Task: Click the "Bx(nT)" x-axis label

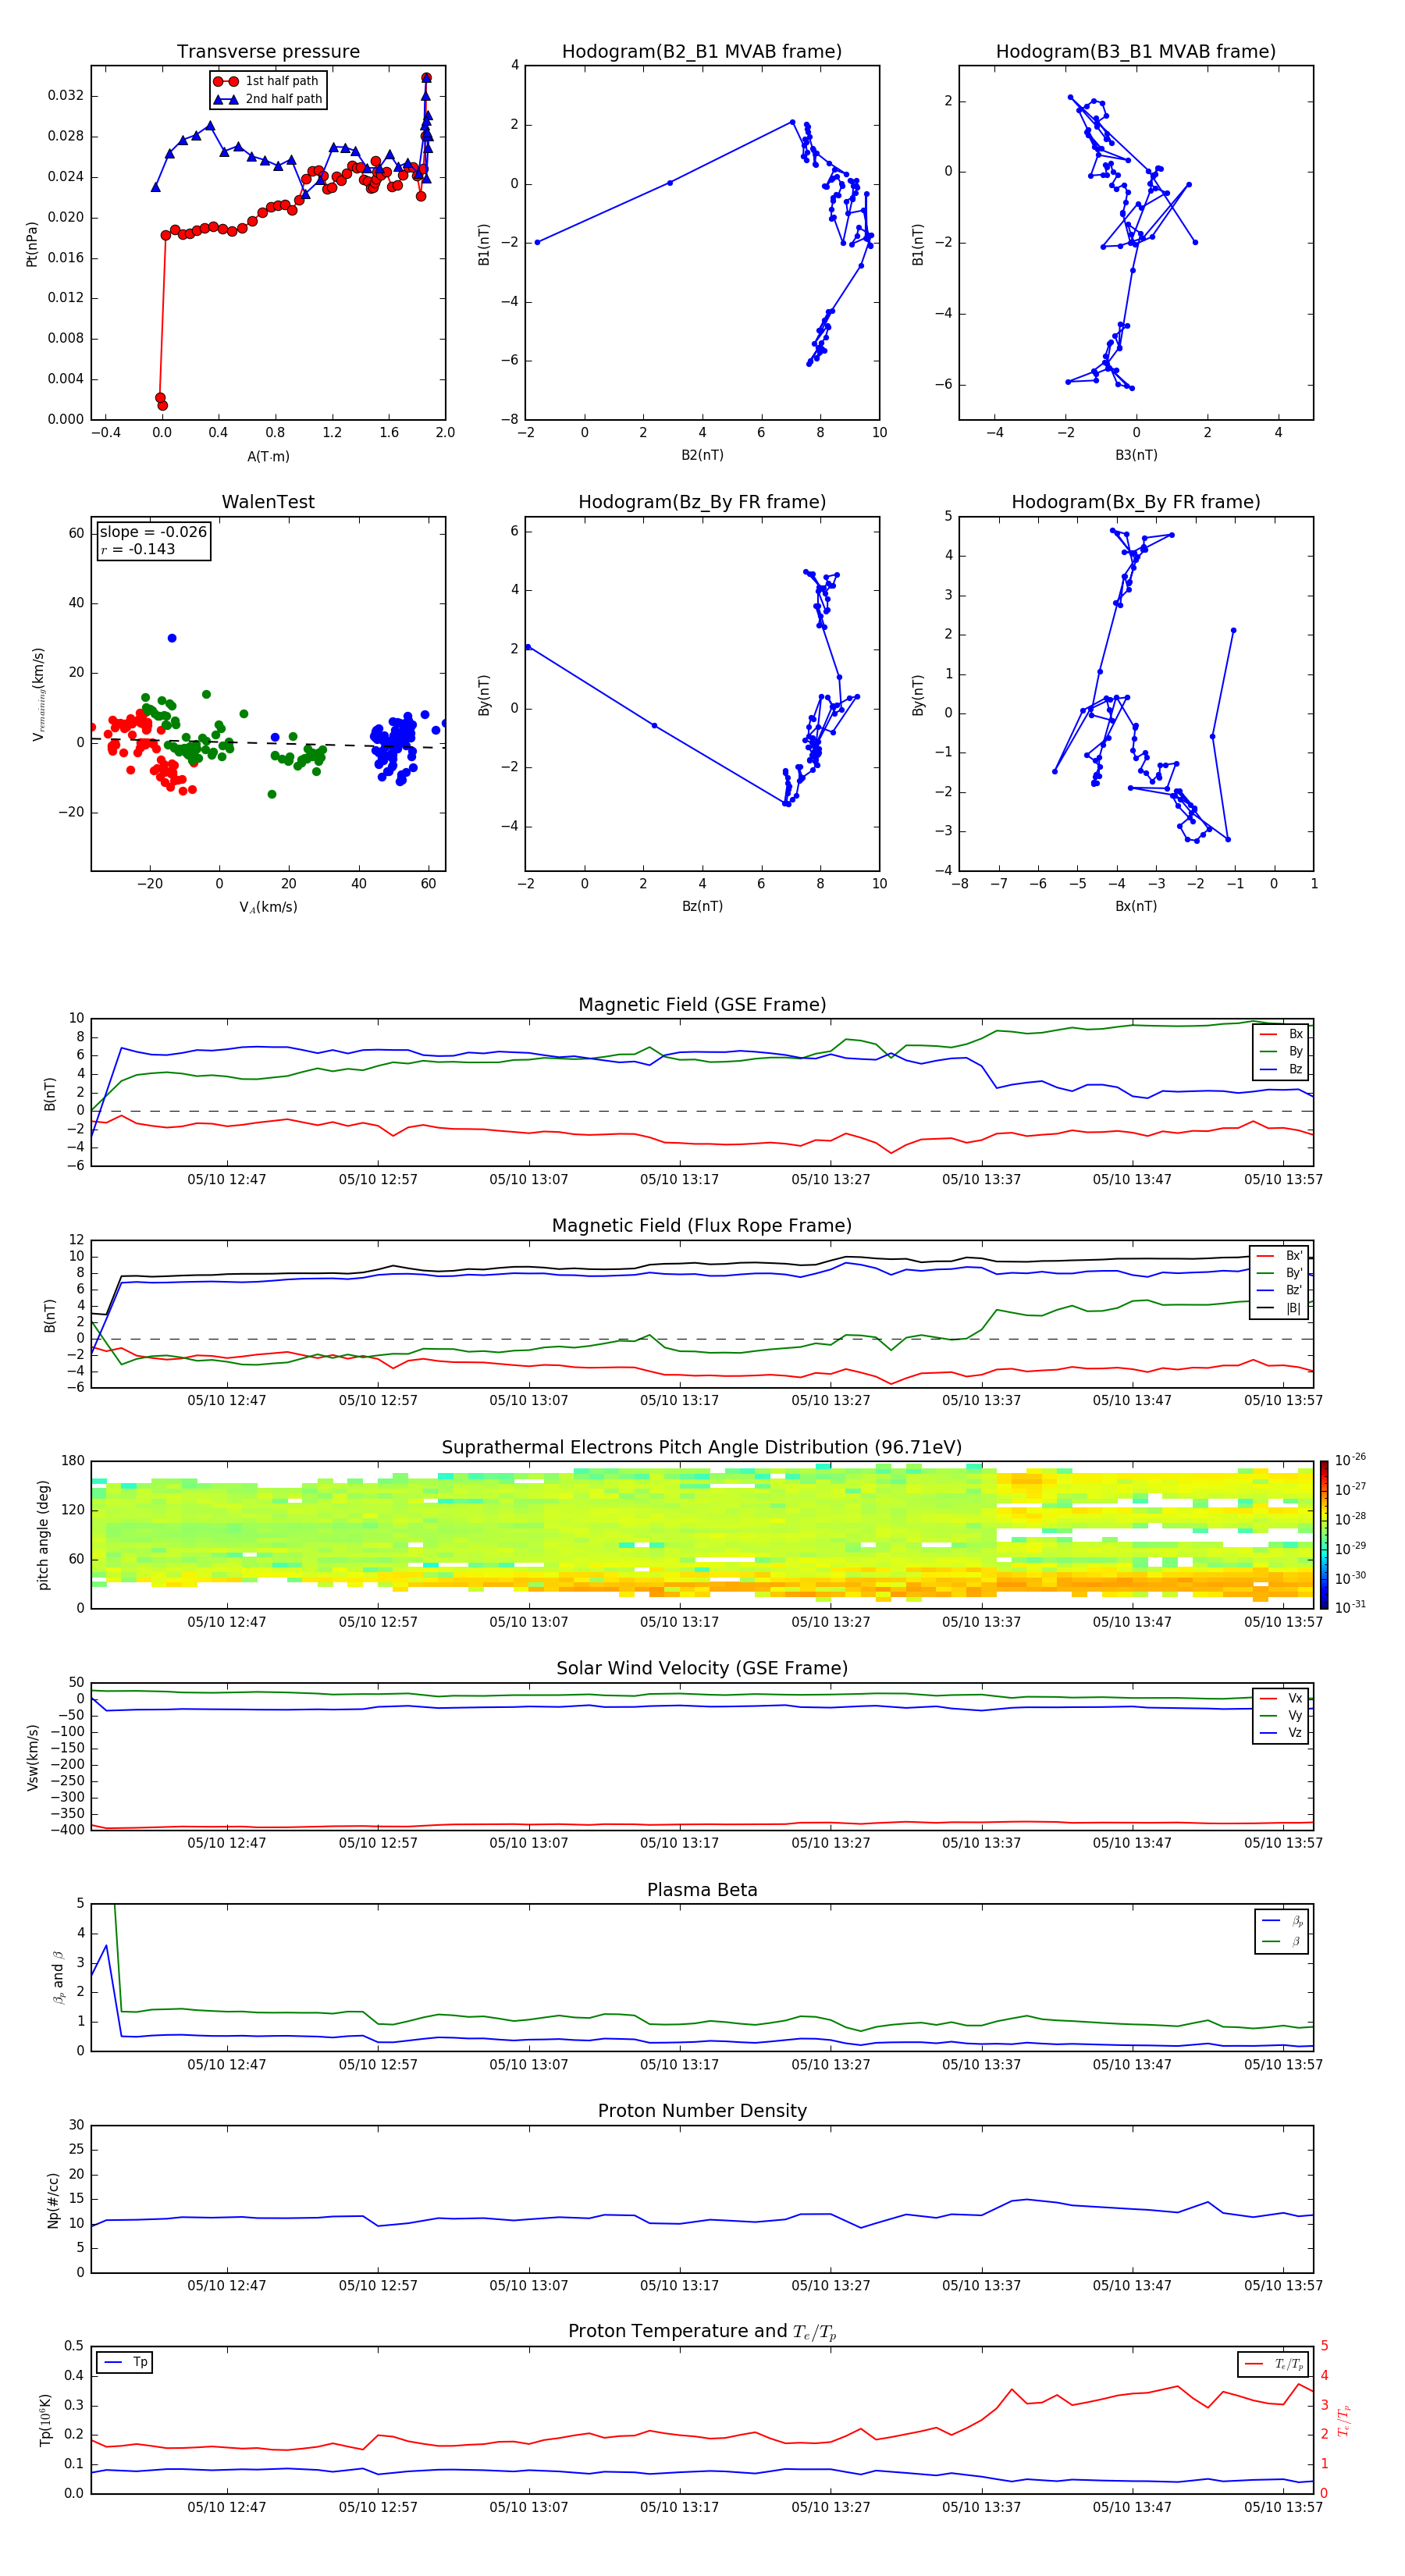Action: (1136, 907)
